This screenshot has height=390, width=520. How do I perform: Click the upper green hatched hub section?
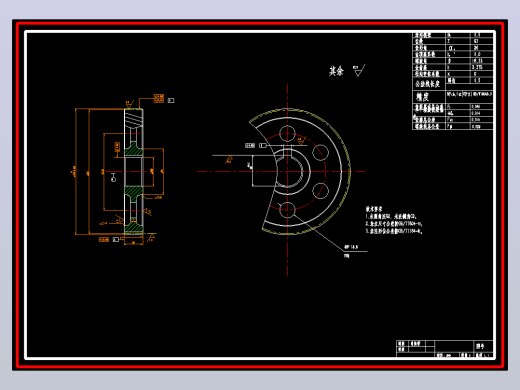coord(134,149)
